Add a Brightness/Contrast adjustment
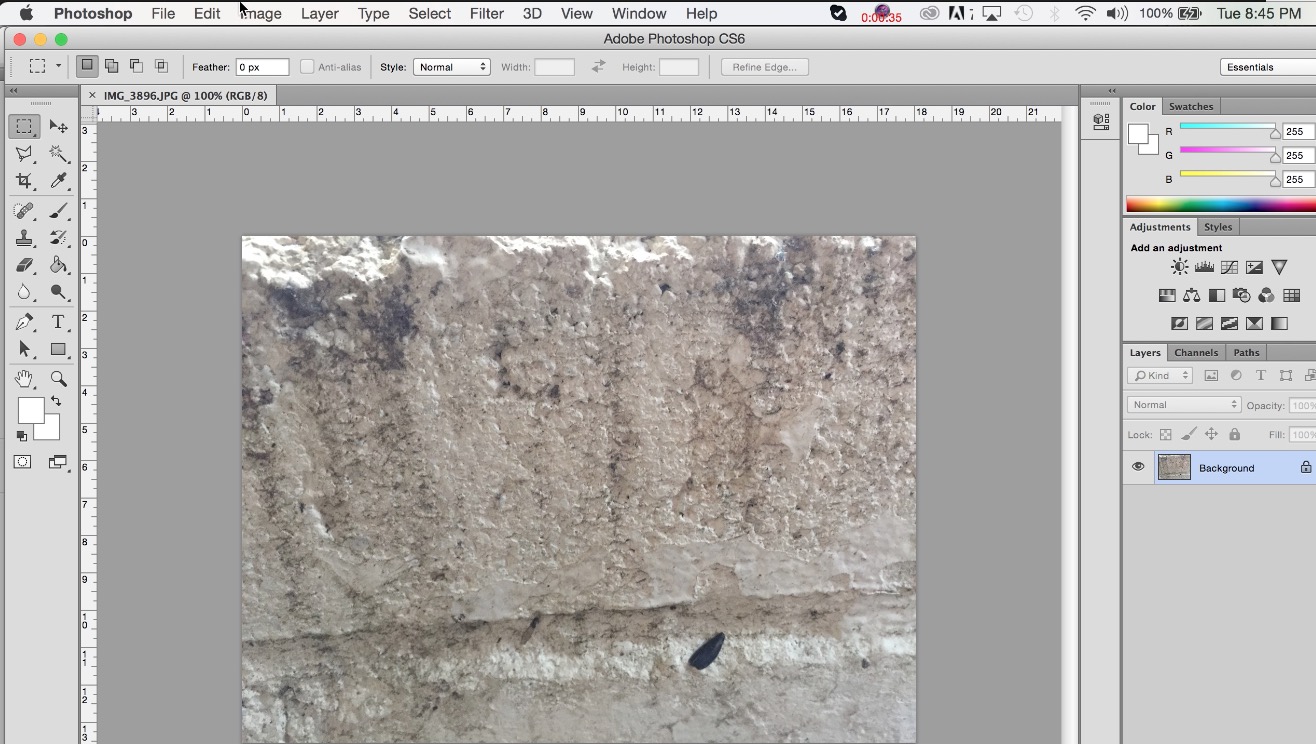 pyautogui.click(x=1180, y=267)
